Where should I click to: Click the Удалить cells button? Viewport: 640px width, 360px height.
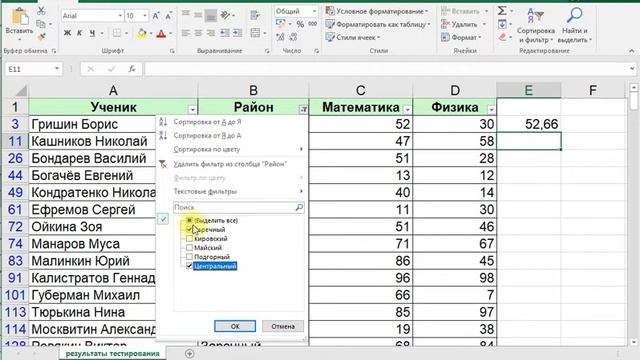[463, 24]
